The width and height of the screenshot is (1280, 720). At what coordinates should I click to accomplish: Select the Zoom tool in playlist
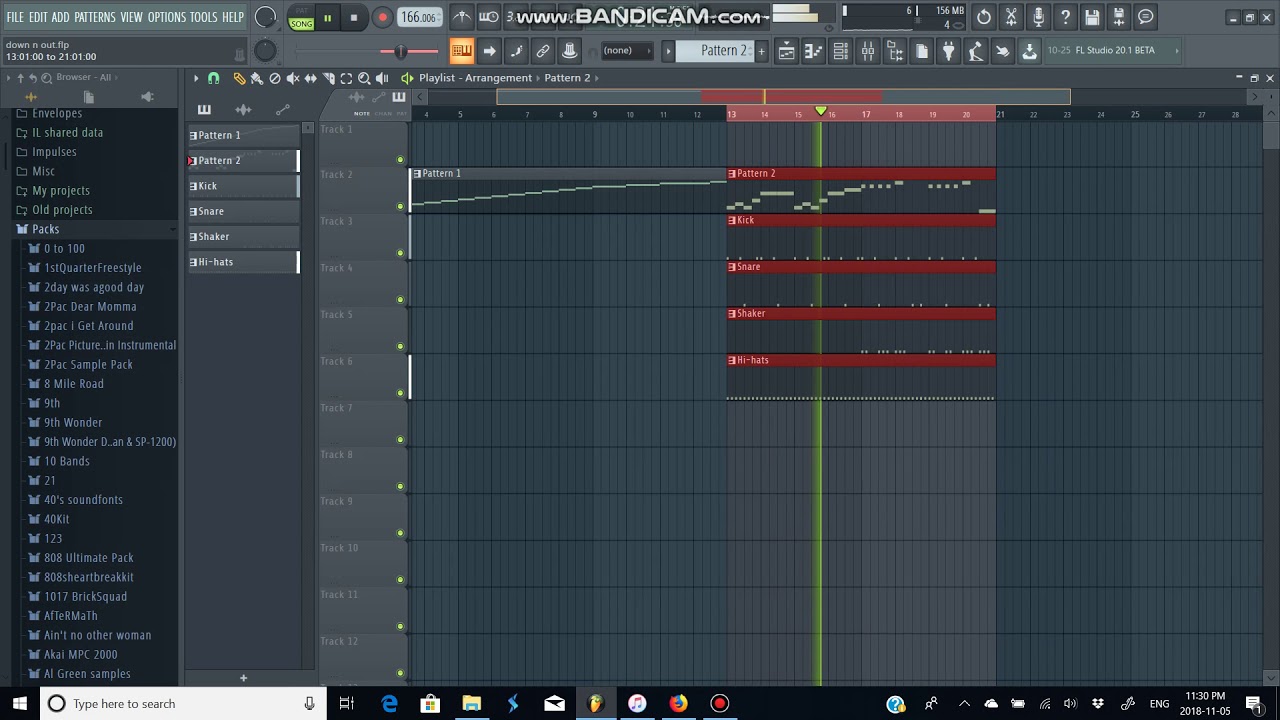click(x=364, y=78)
